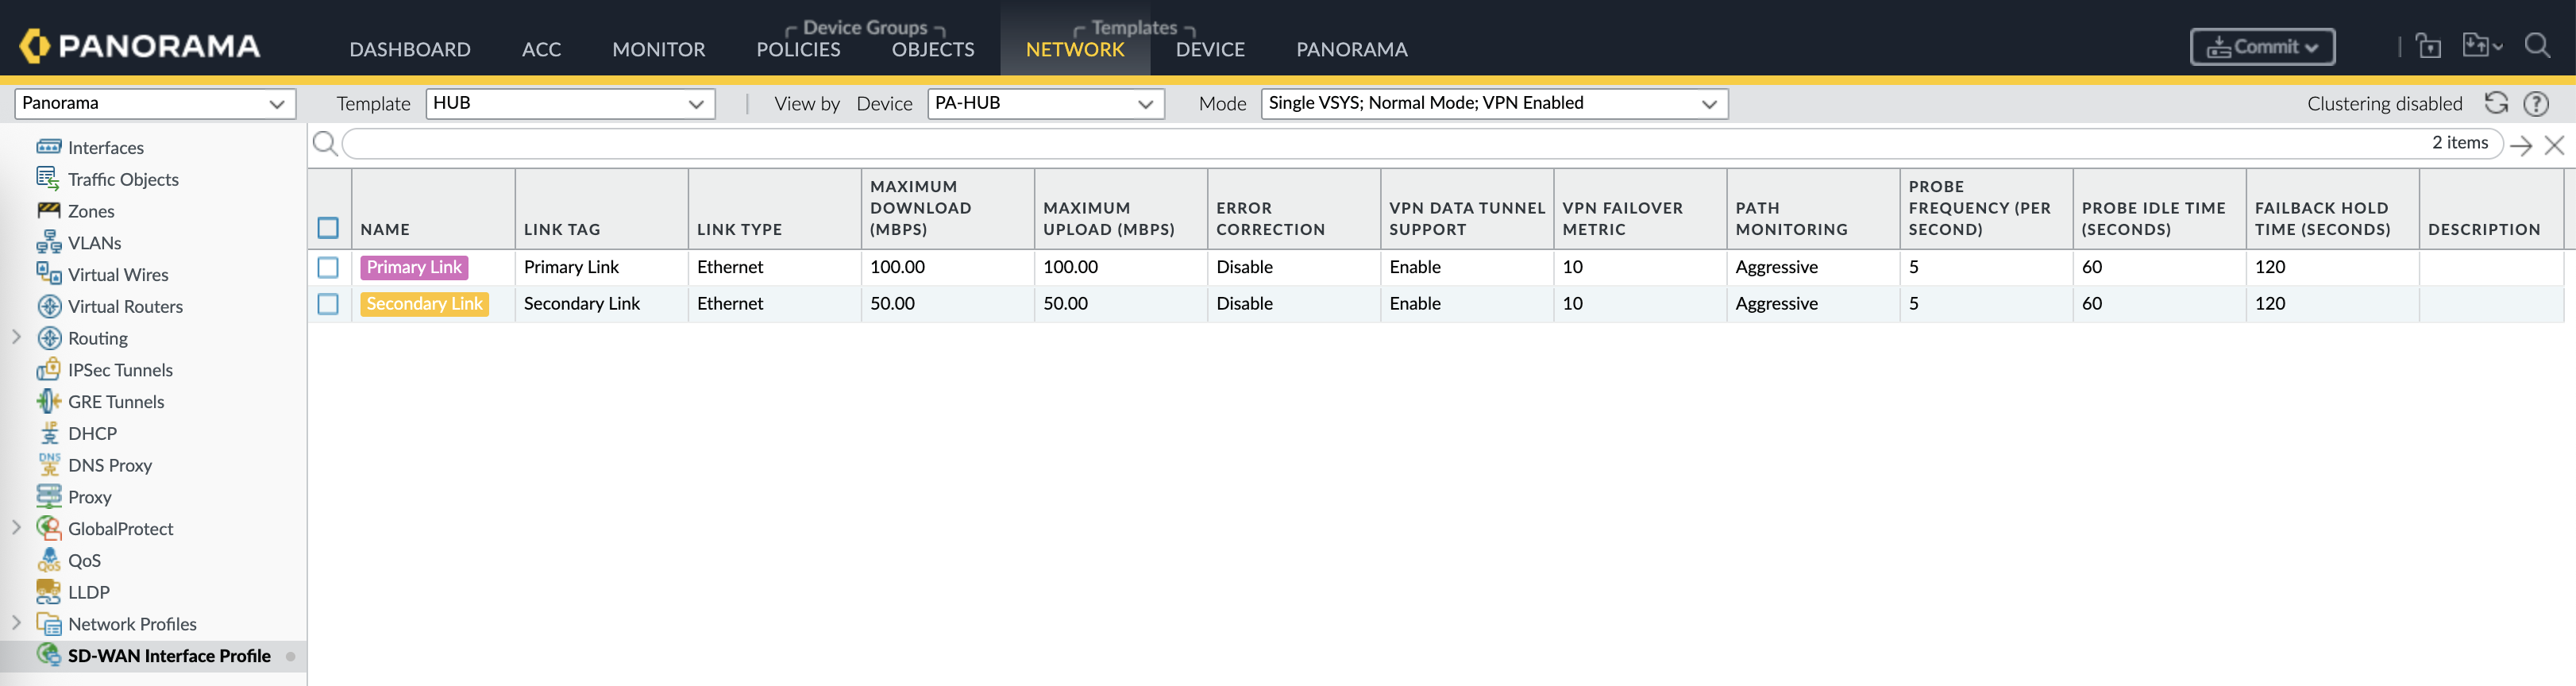The width and height of the screenshot is (2576, 686).
Task: Open the help question mark icon
Action: tap(2536, 103)
